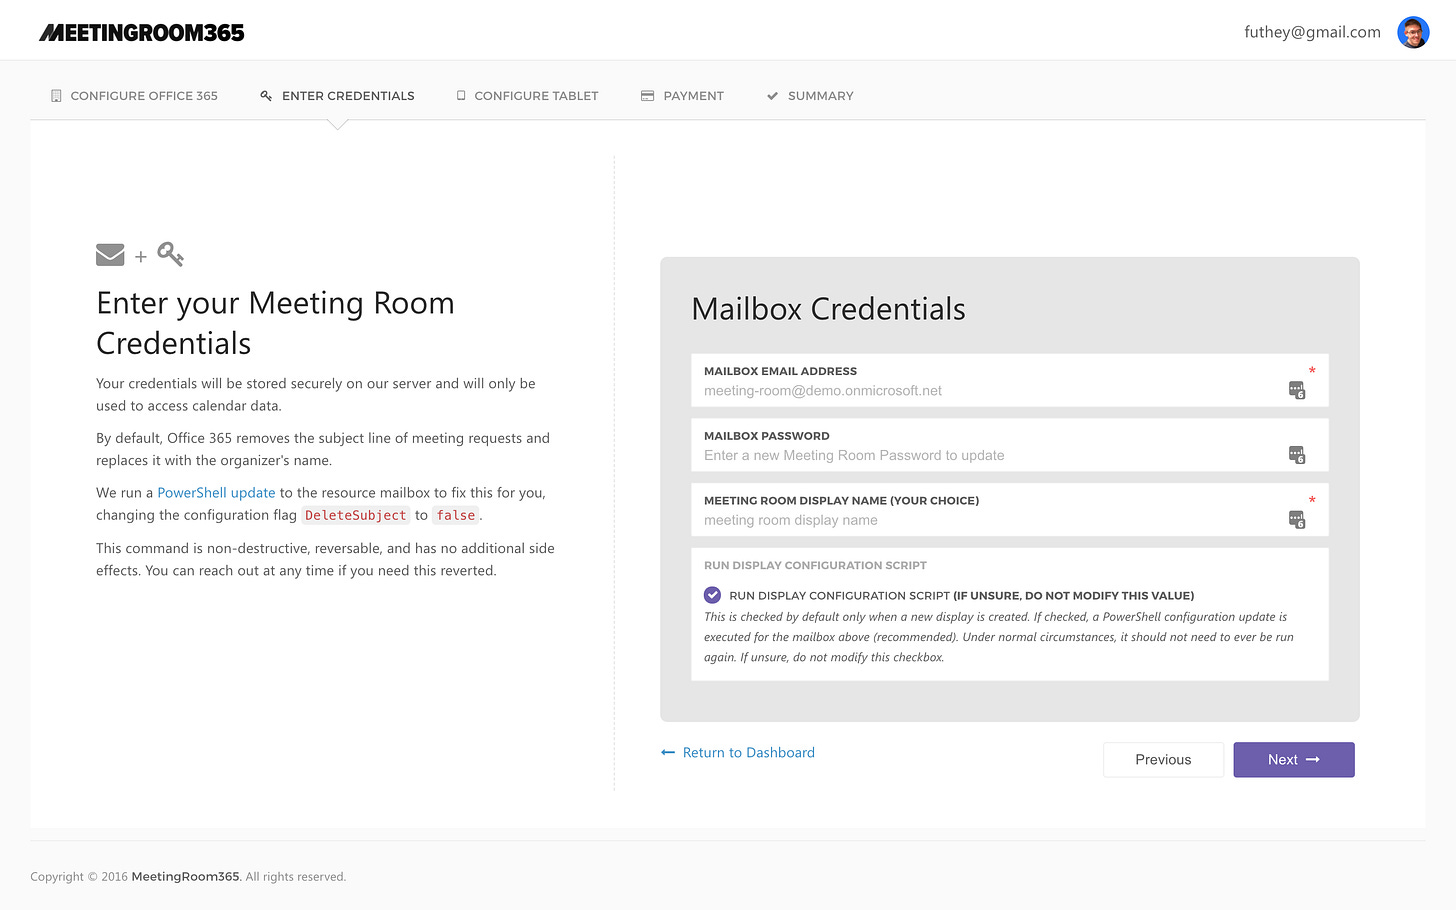
Task: Click the Enter your Meeting Room Credentials heading
Action: pyautogui.click(x=275, y=323)
